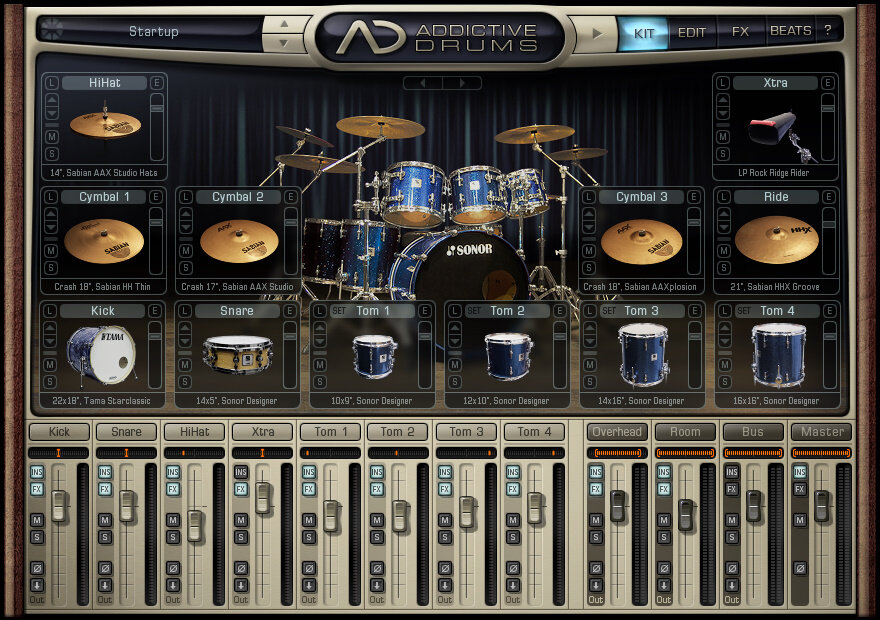The width and height of the screenshot is (880, 620).
Task: Open FX on the Master mixer channel
Action: (800, 489)
